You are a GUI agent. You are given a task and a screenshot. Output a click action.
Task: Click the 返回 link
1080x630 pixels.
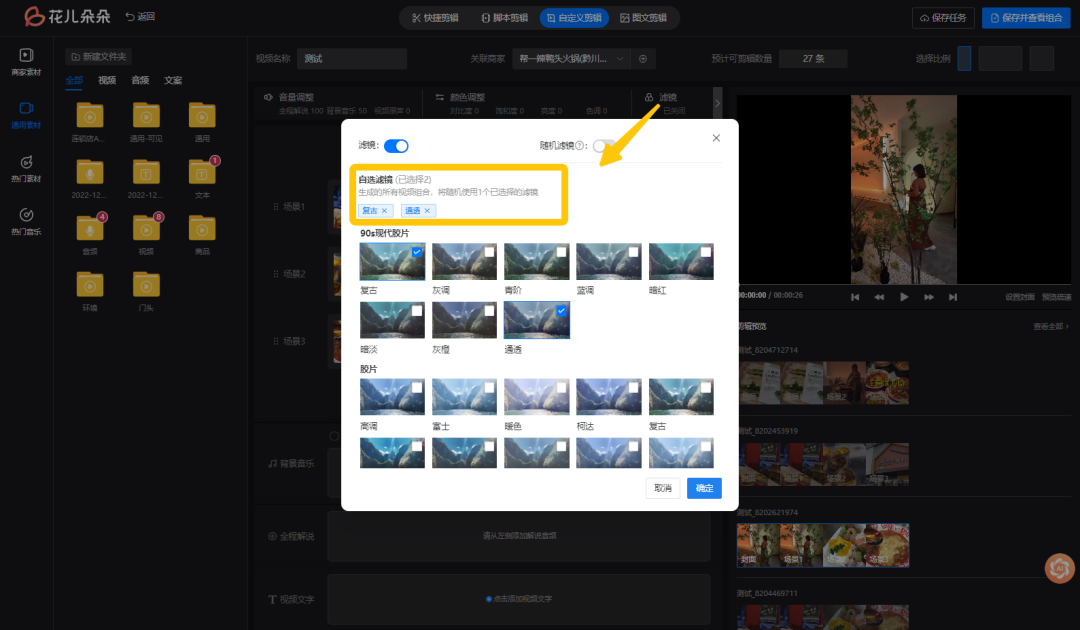point(141,17)
